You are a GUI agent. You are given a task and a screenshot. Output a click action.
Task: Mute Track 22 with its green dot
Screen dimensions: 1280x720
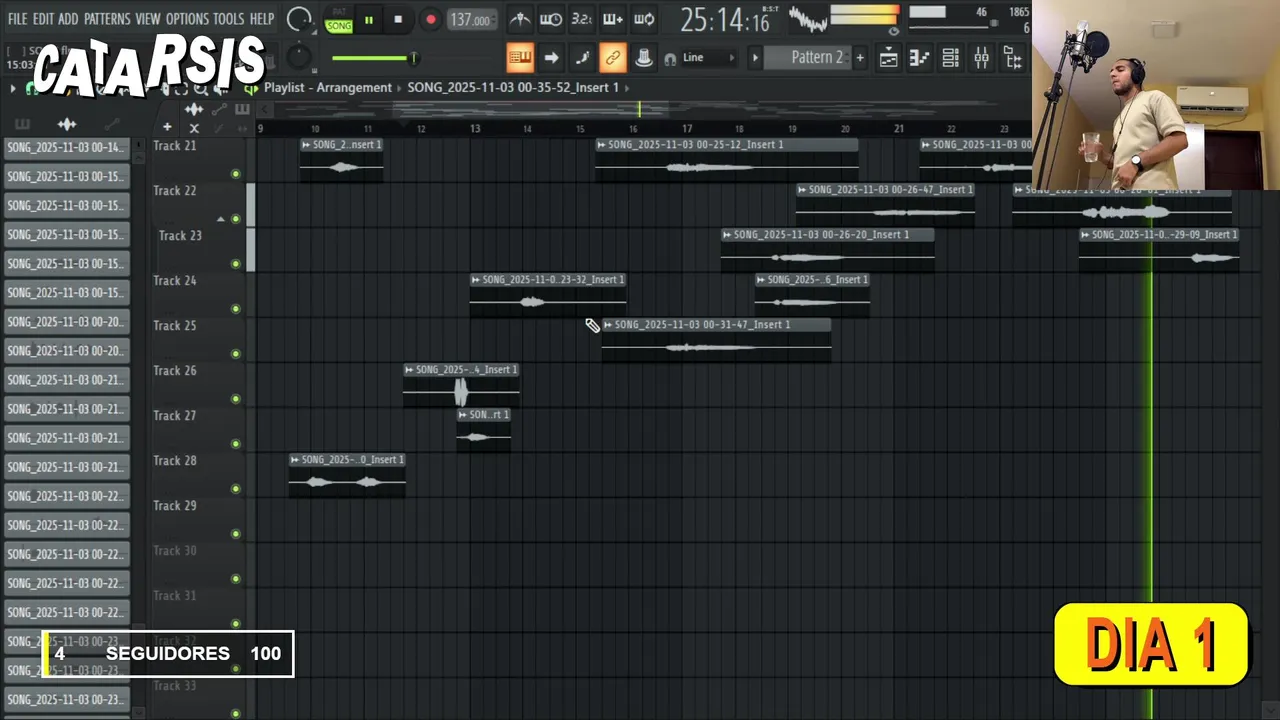(236, 219)
